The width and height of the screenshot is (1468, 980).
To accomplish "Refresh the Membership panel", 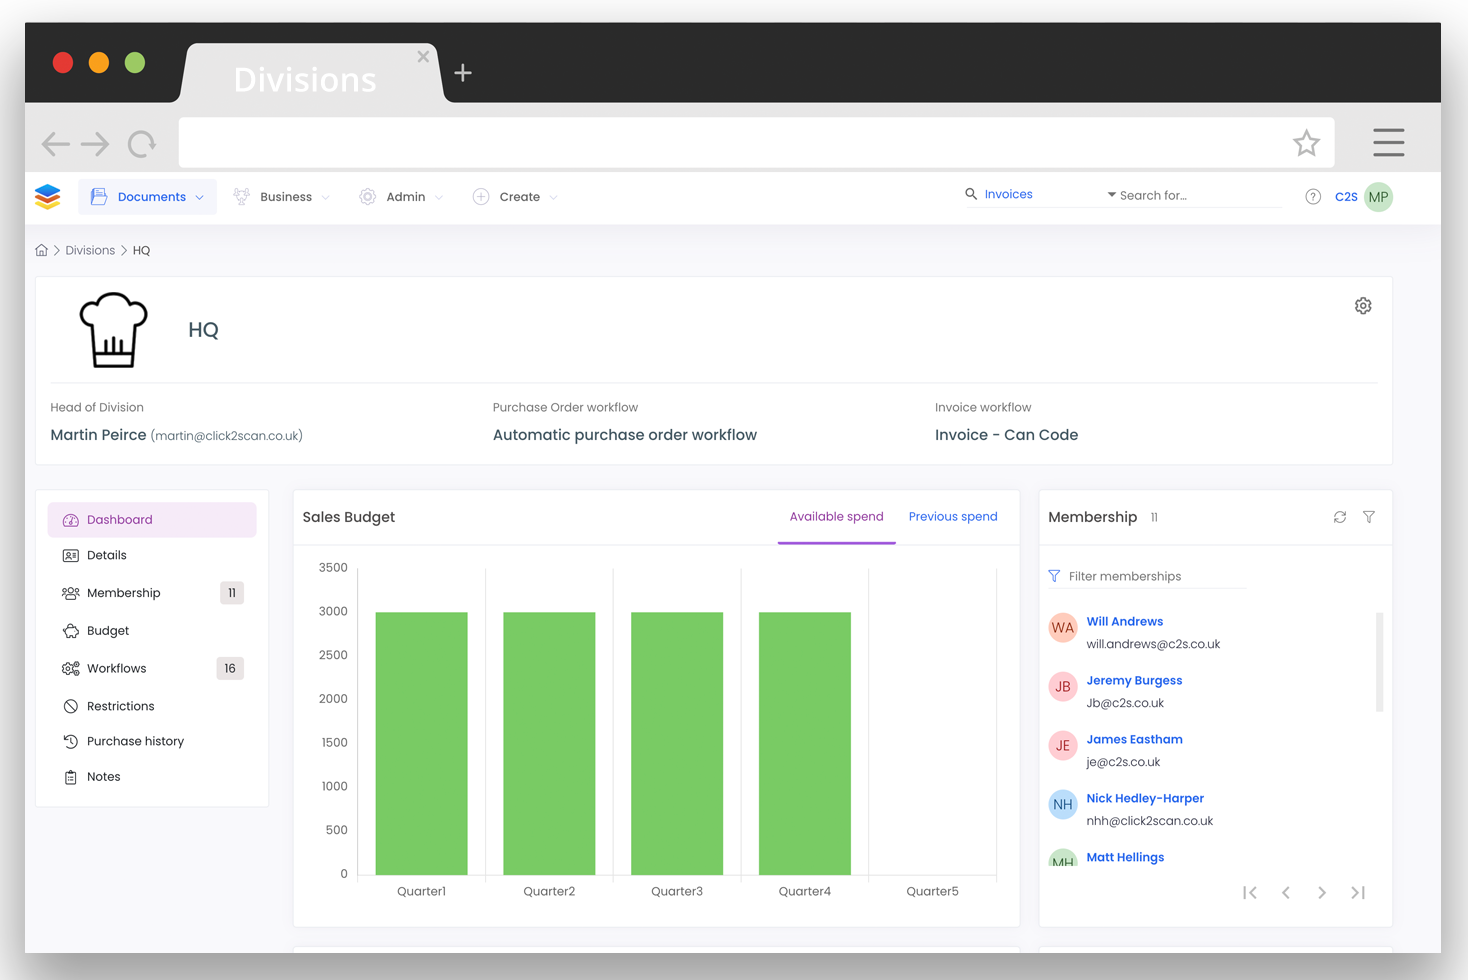I will tap(1339, 517).
